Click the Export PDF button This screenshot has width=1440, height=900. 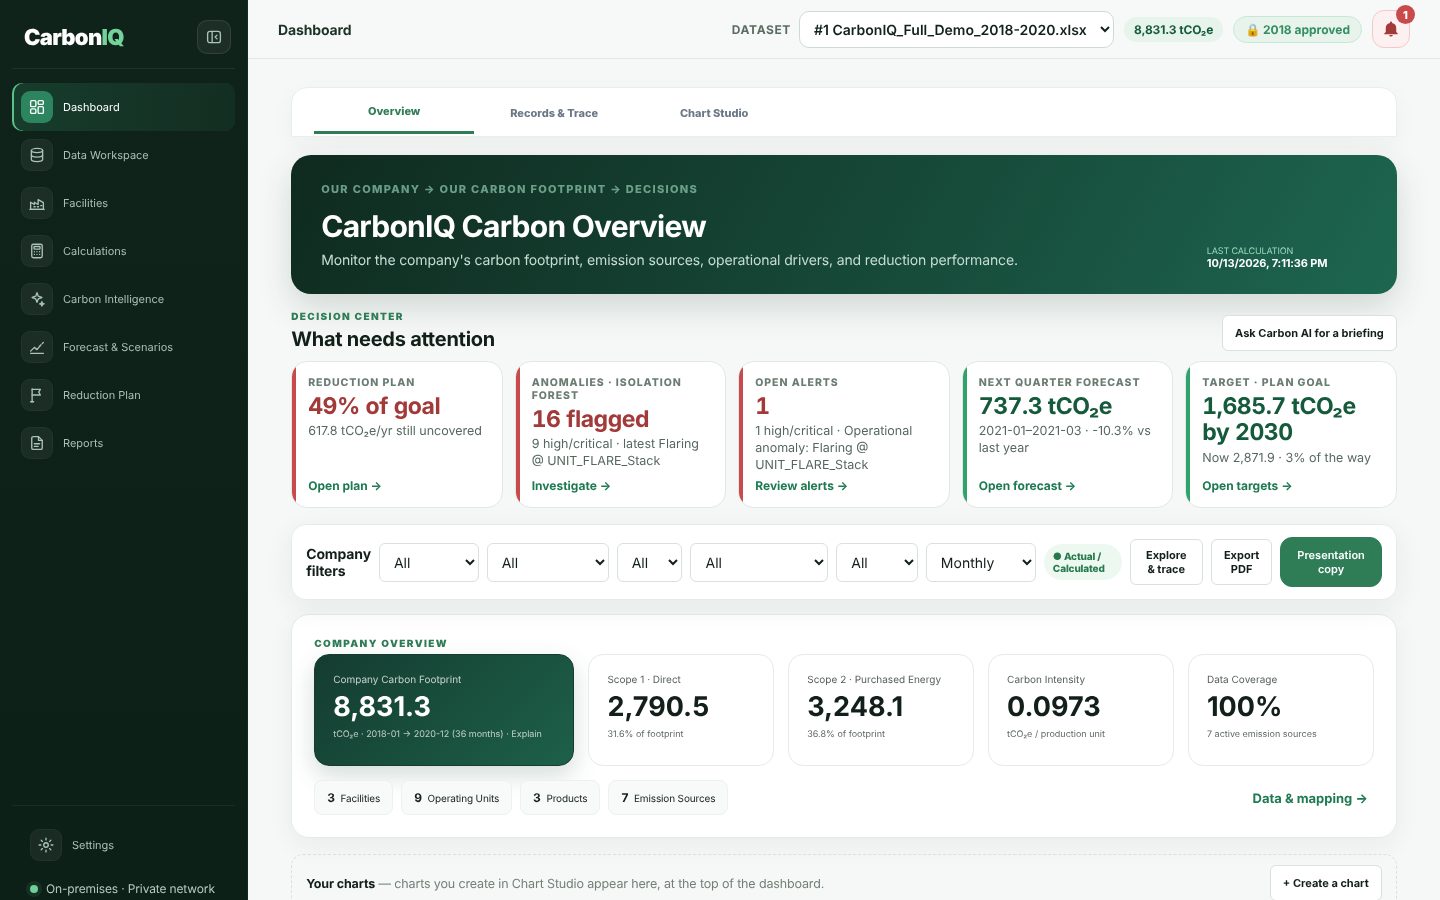click(x=1241, y=562)
